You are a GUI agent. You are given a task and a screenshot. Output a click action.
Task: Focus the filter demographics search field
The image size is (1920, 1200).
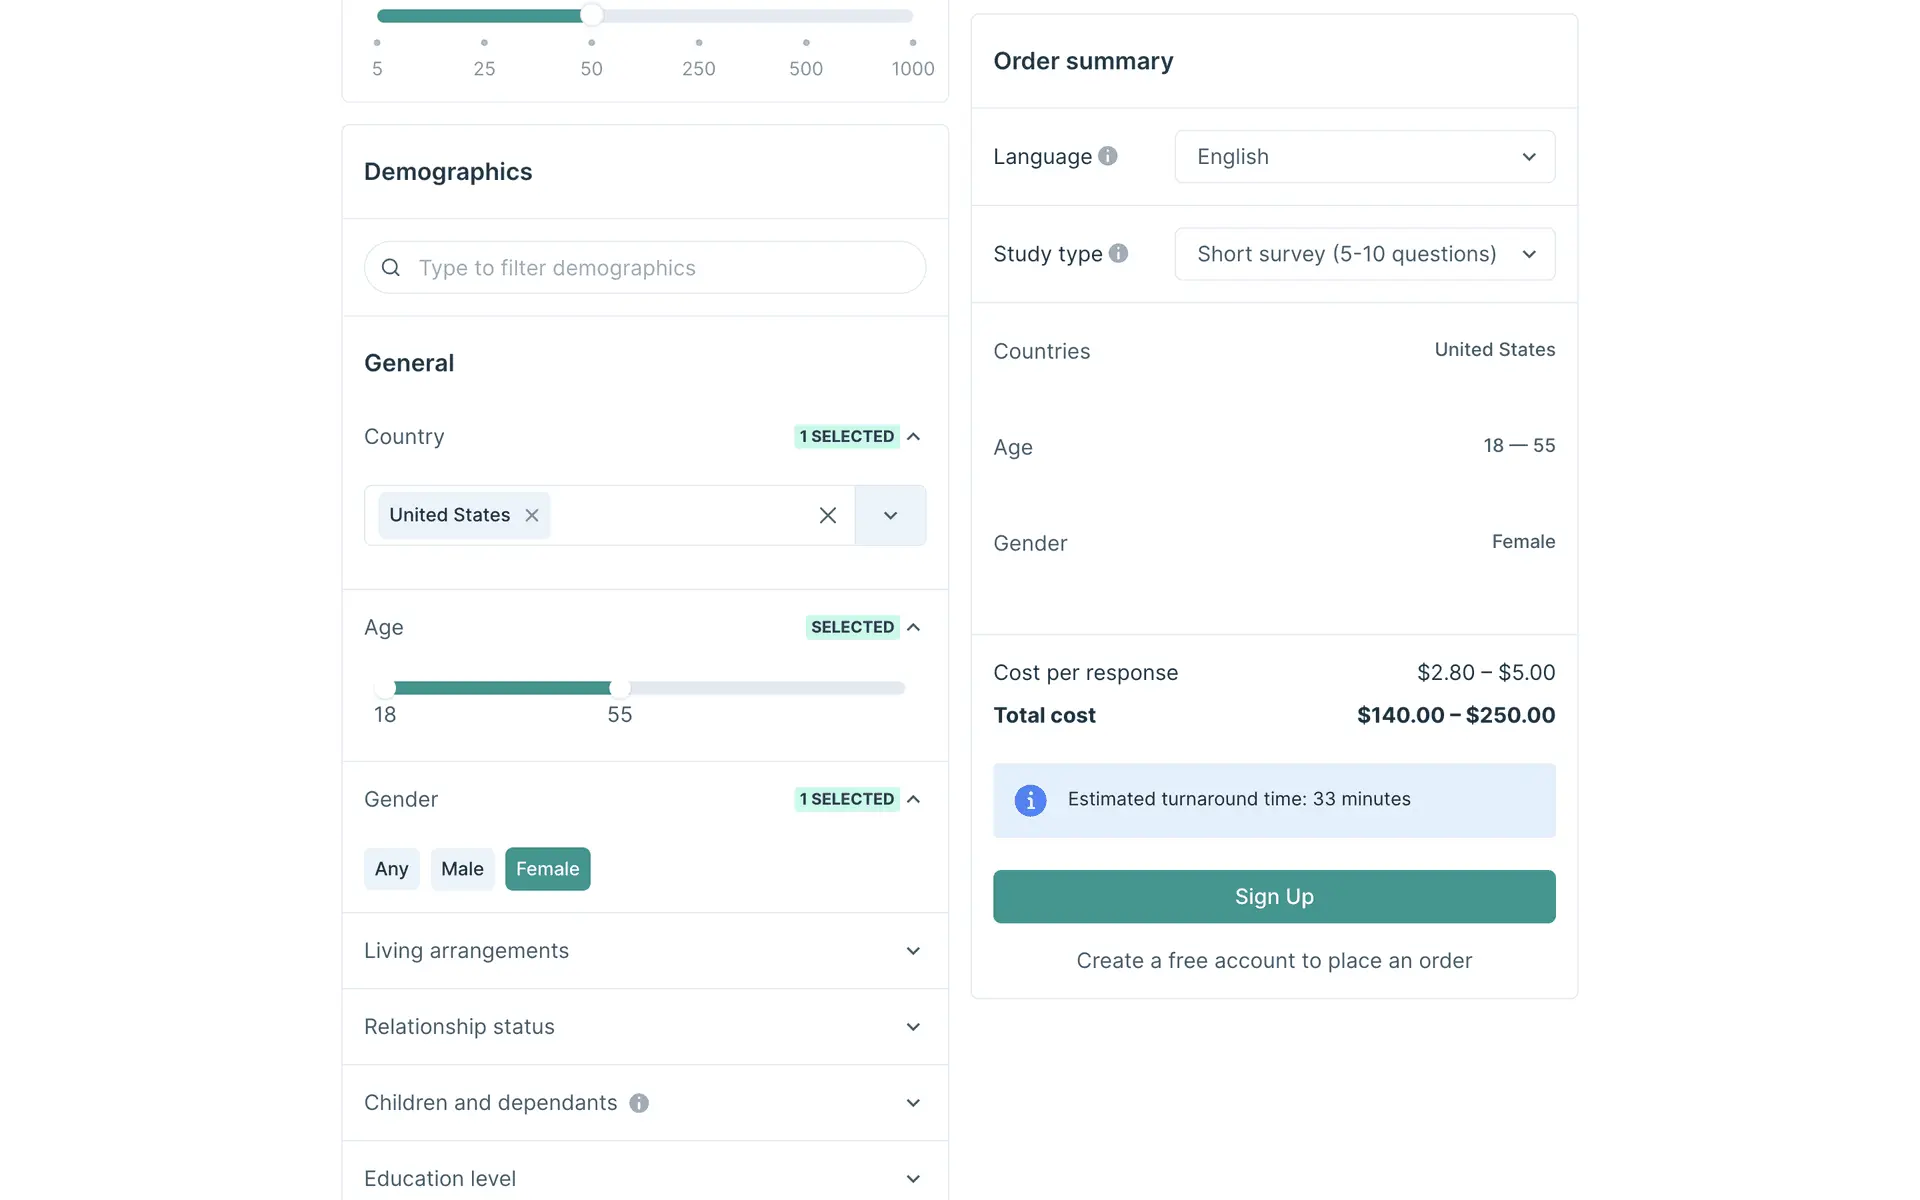[660, 268]
